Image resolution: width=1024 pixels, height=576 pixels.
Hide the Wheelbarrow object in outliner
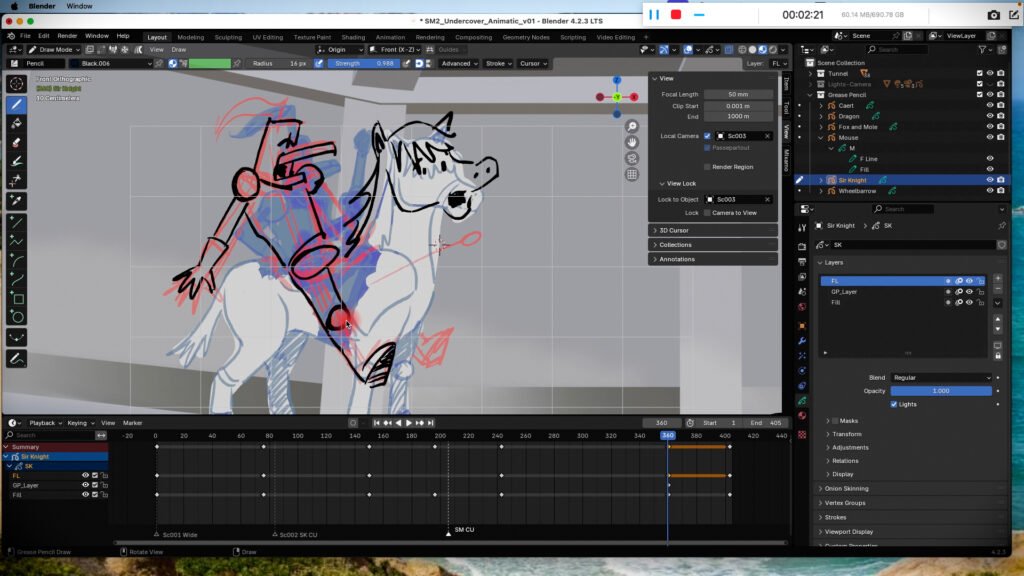tap(990, 191)
